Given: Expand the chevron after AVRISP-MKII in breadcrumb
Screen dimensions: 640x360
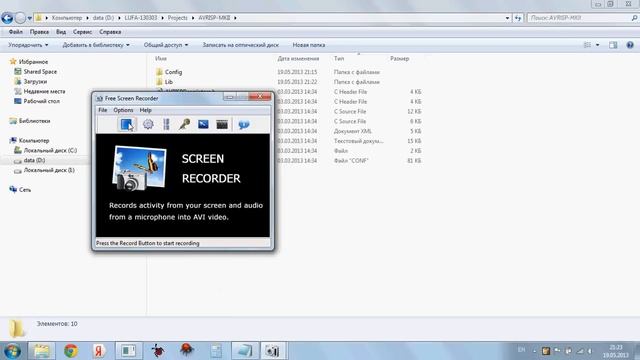Looking at the screenshot, I should coord(235,18).
